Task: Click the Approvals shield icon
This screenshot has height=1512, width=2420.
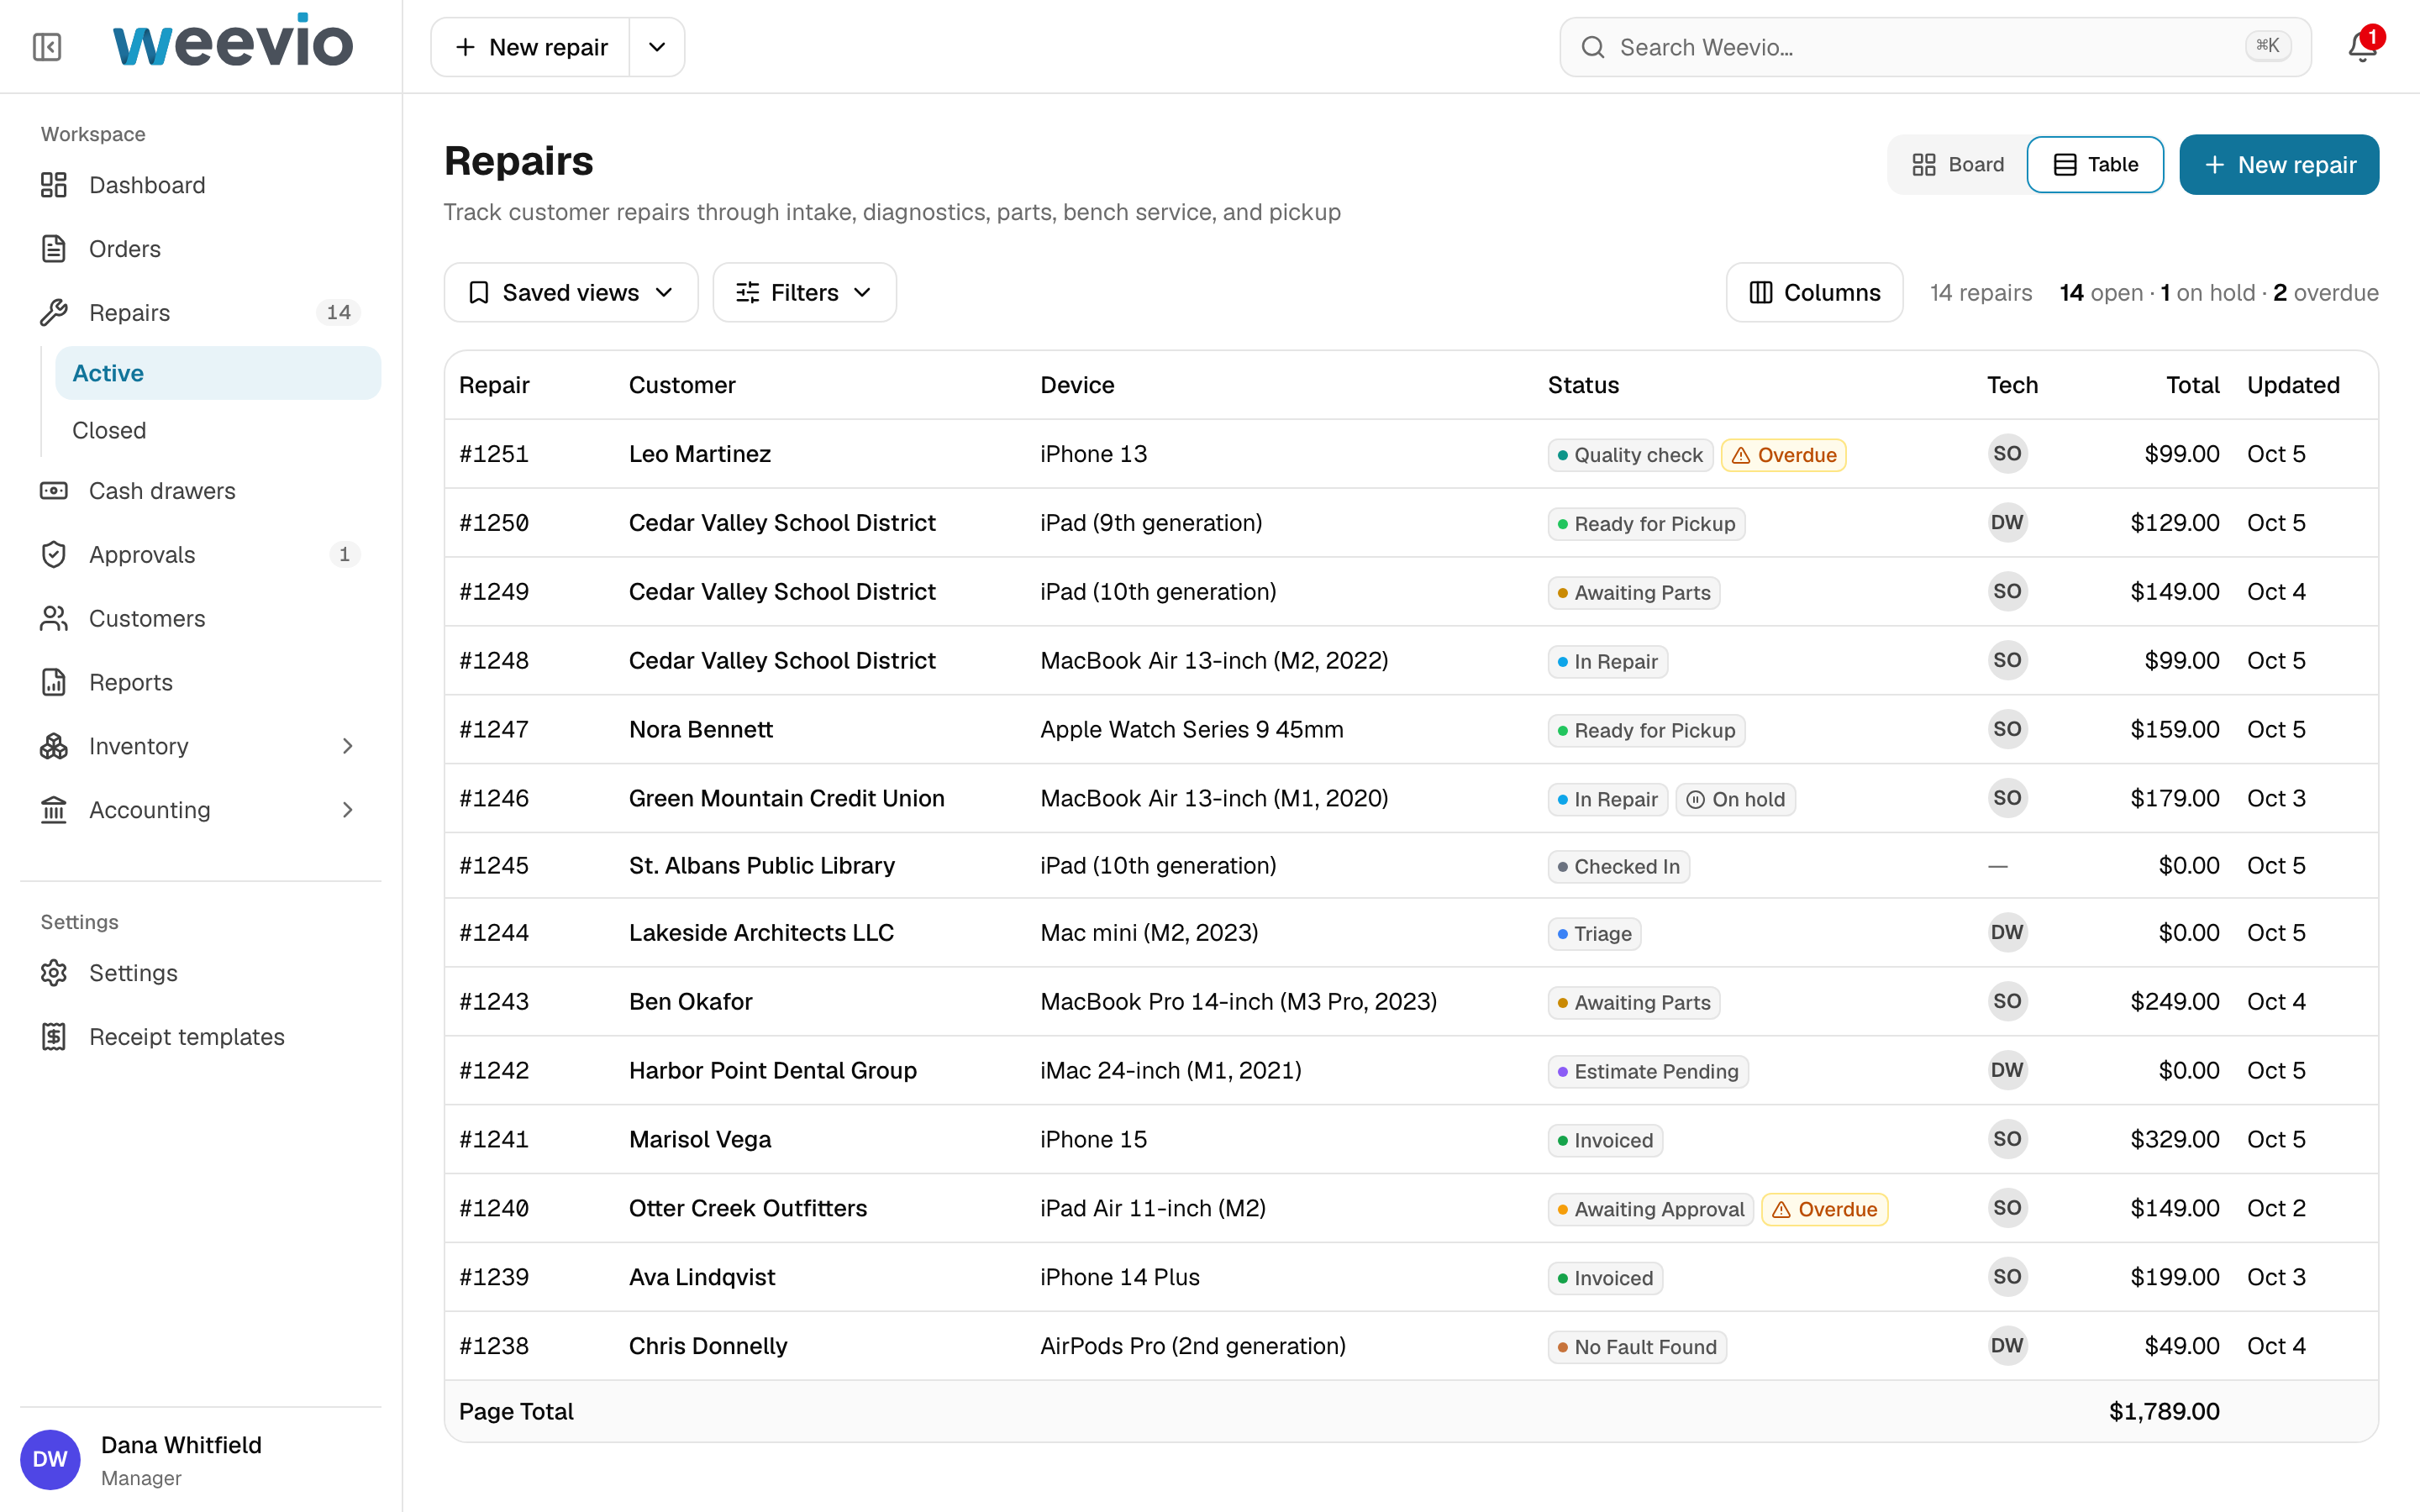Action: (x=54, y=555)
